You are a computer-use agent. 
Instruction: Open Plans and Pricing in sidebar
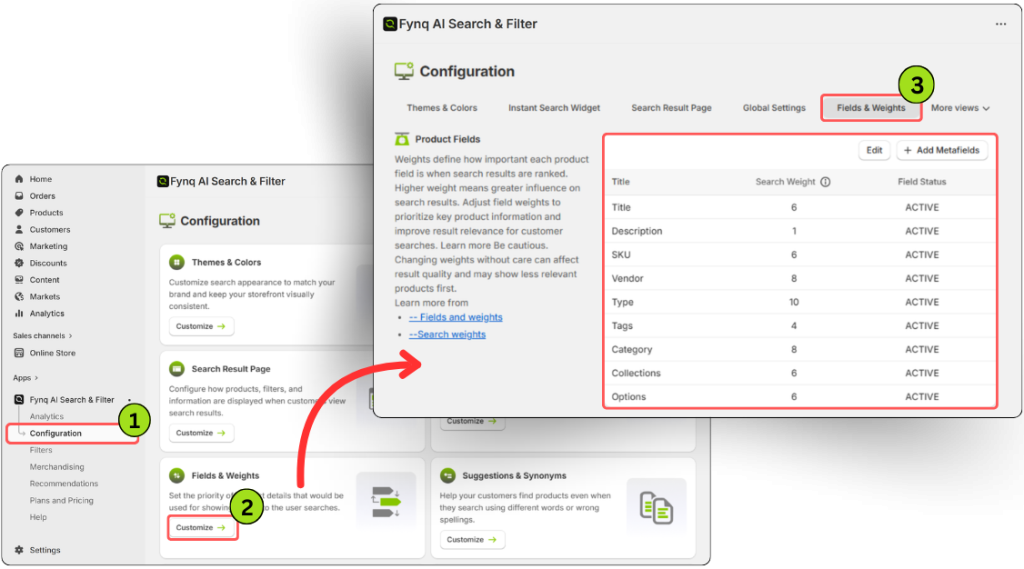[61, 500]
